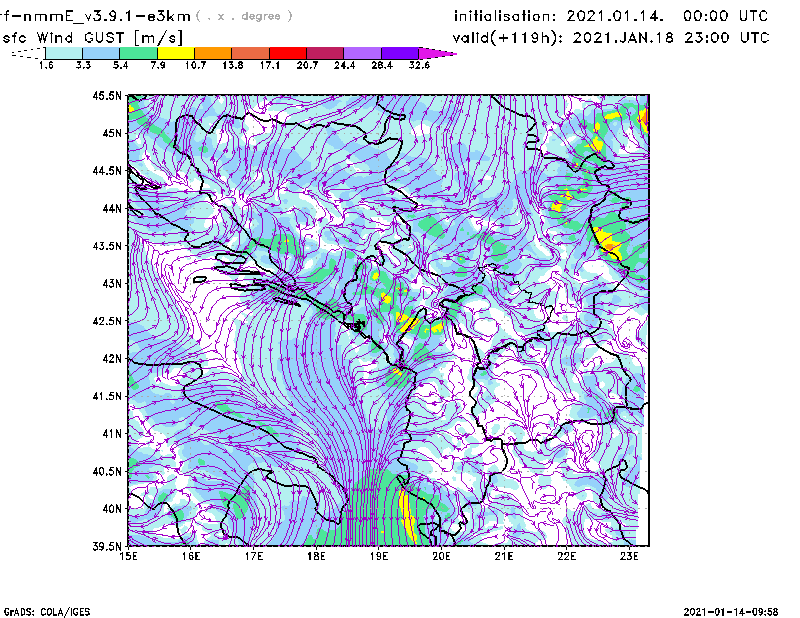Click the 43.5N latitude label
This screenshot has width=800, height=618.
tap(107, 246)
